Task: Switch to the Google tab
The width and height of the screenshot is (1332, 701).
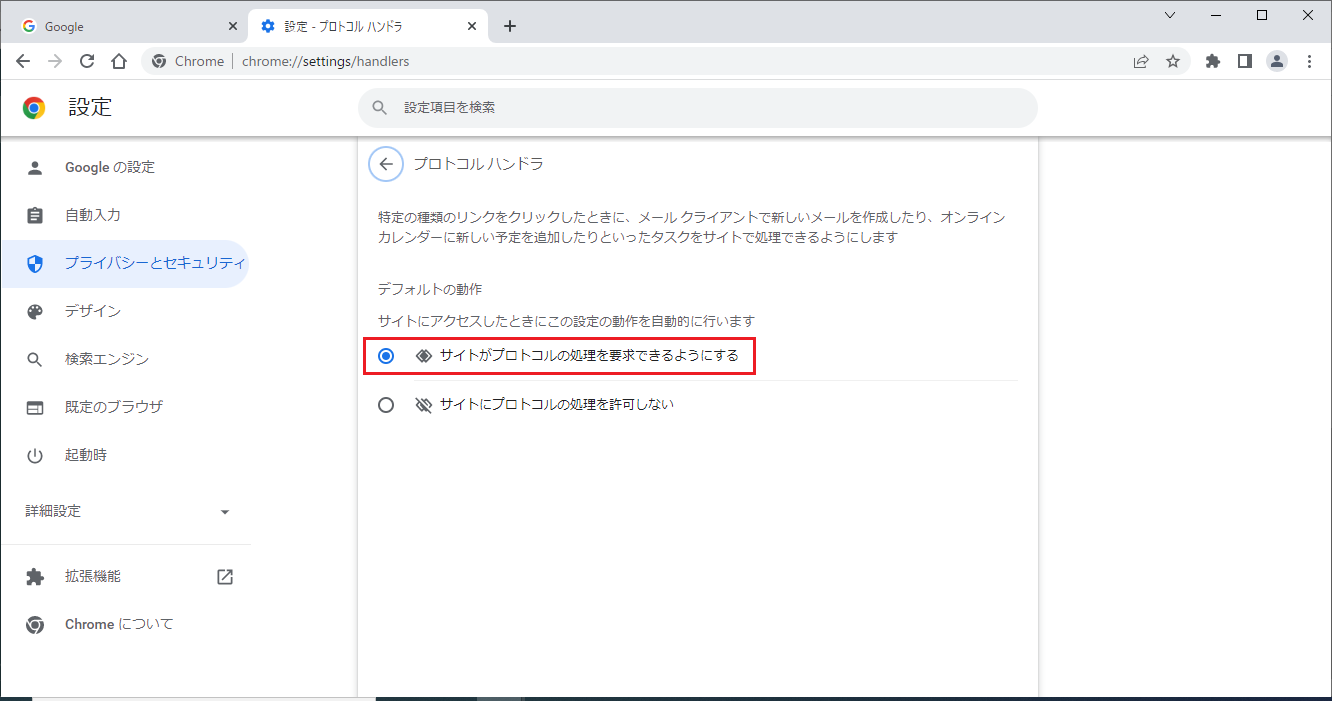Action: click(x=125, y=26)
